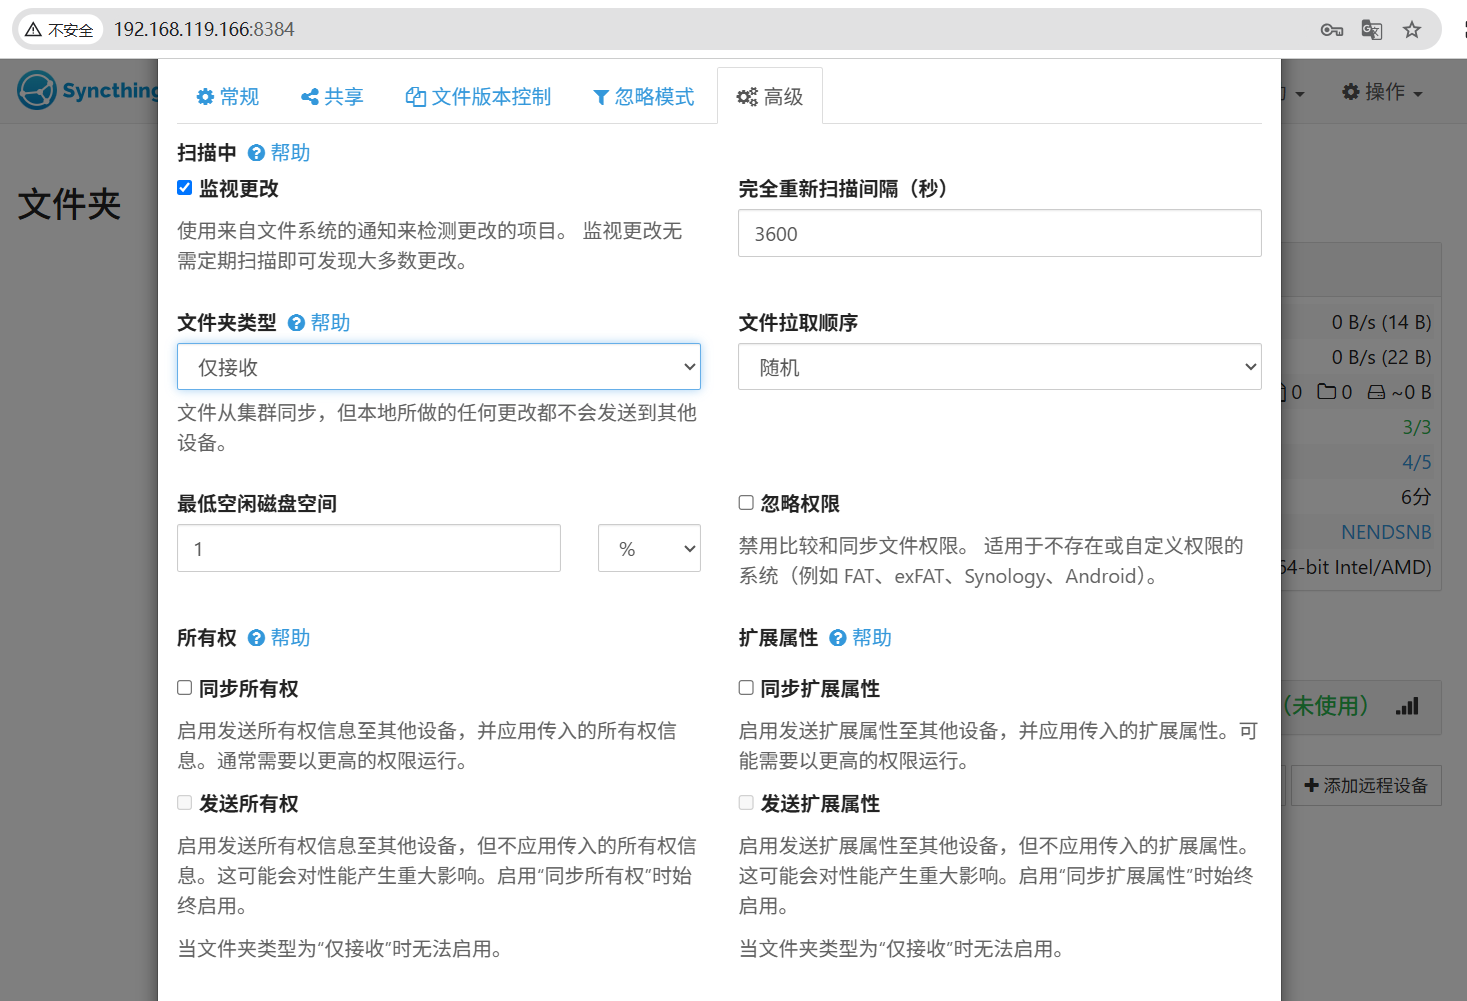Click the 3/3 listeners status value

1416,427
